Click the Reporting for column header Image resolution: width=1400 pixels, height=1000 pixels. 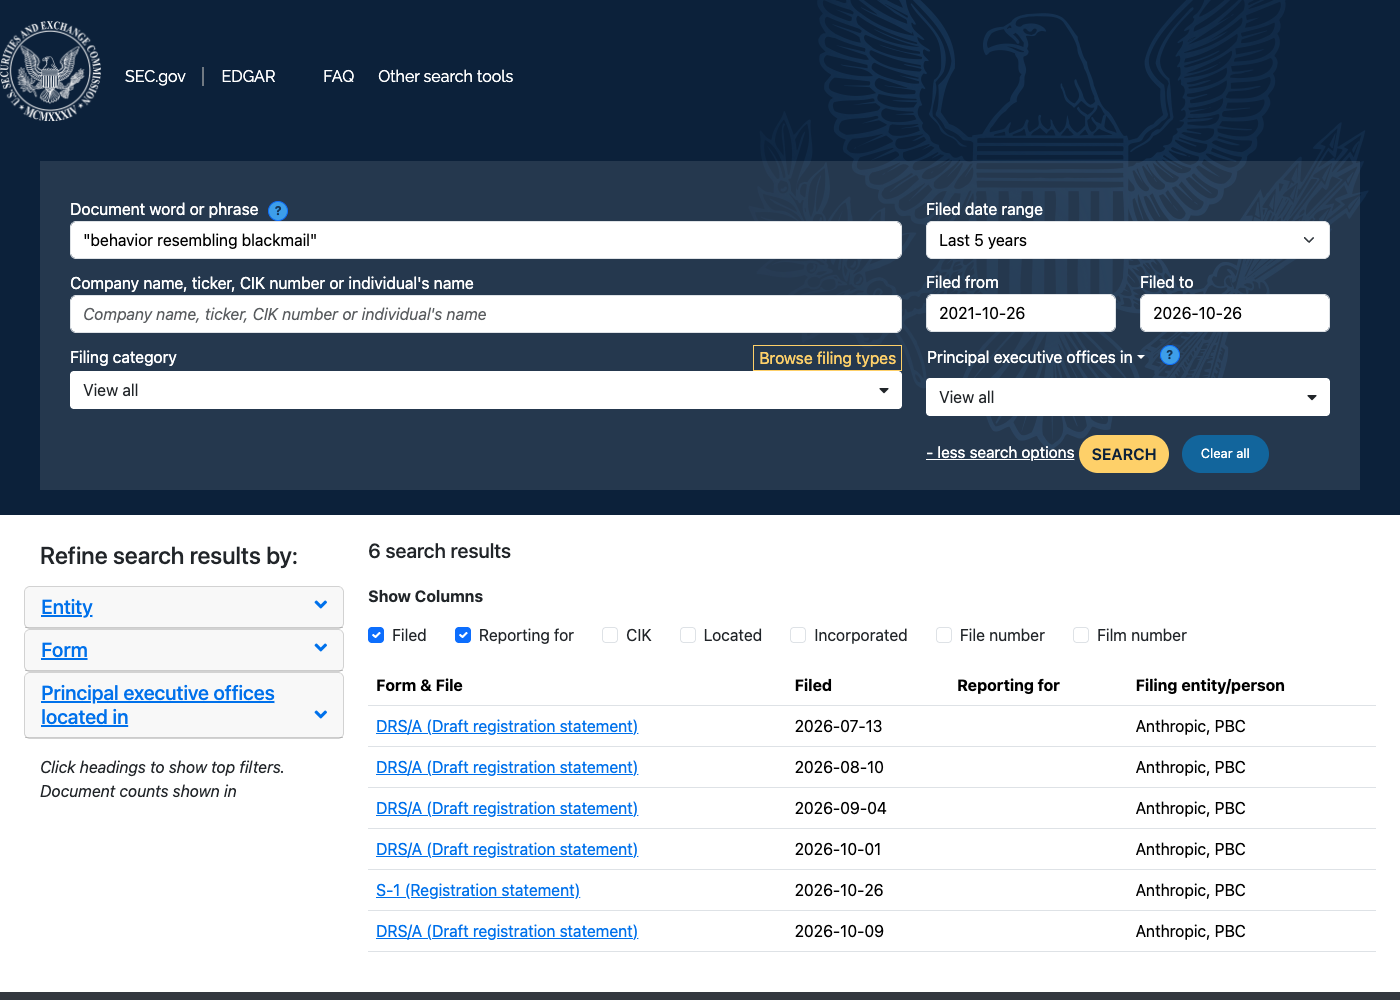(x=1008, y=685)
